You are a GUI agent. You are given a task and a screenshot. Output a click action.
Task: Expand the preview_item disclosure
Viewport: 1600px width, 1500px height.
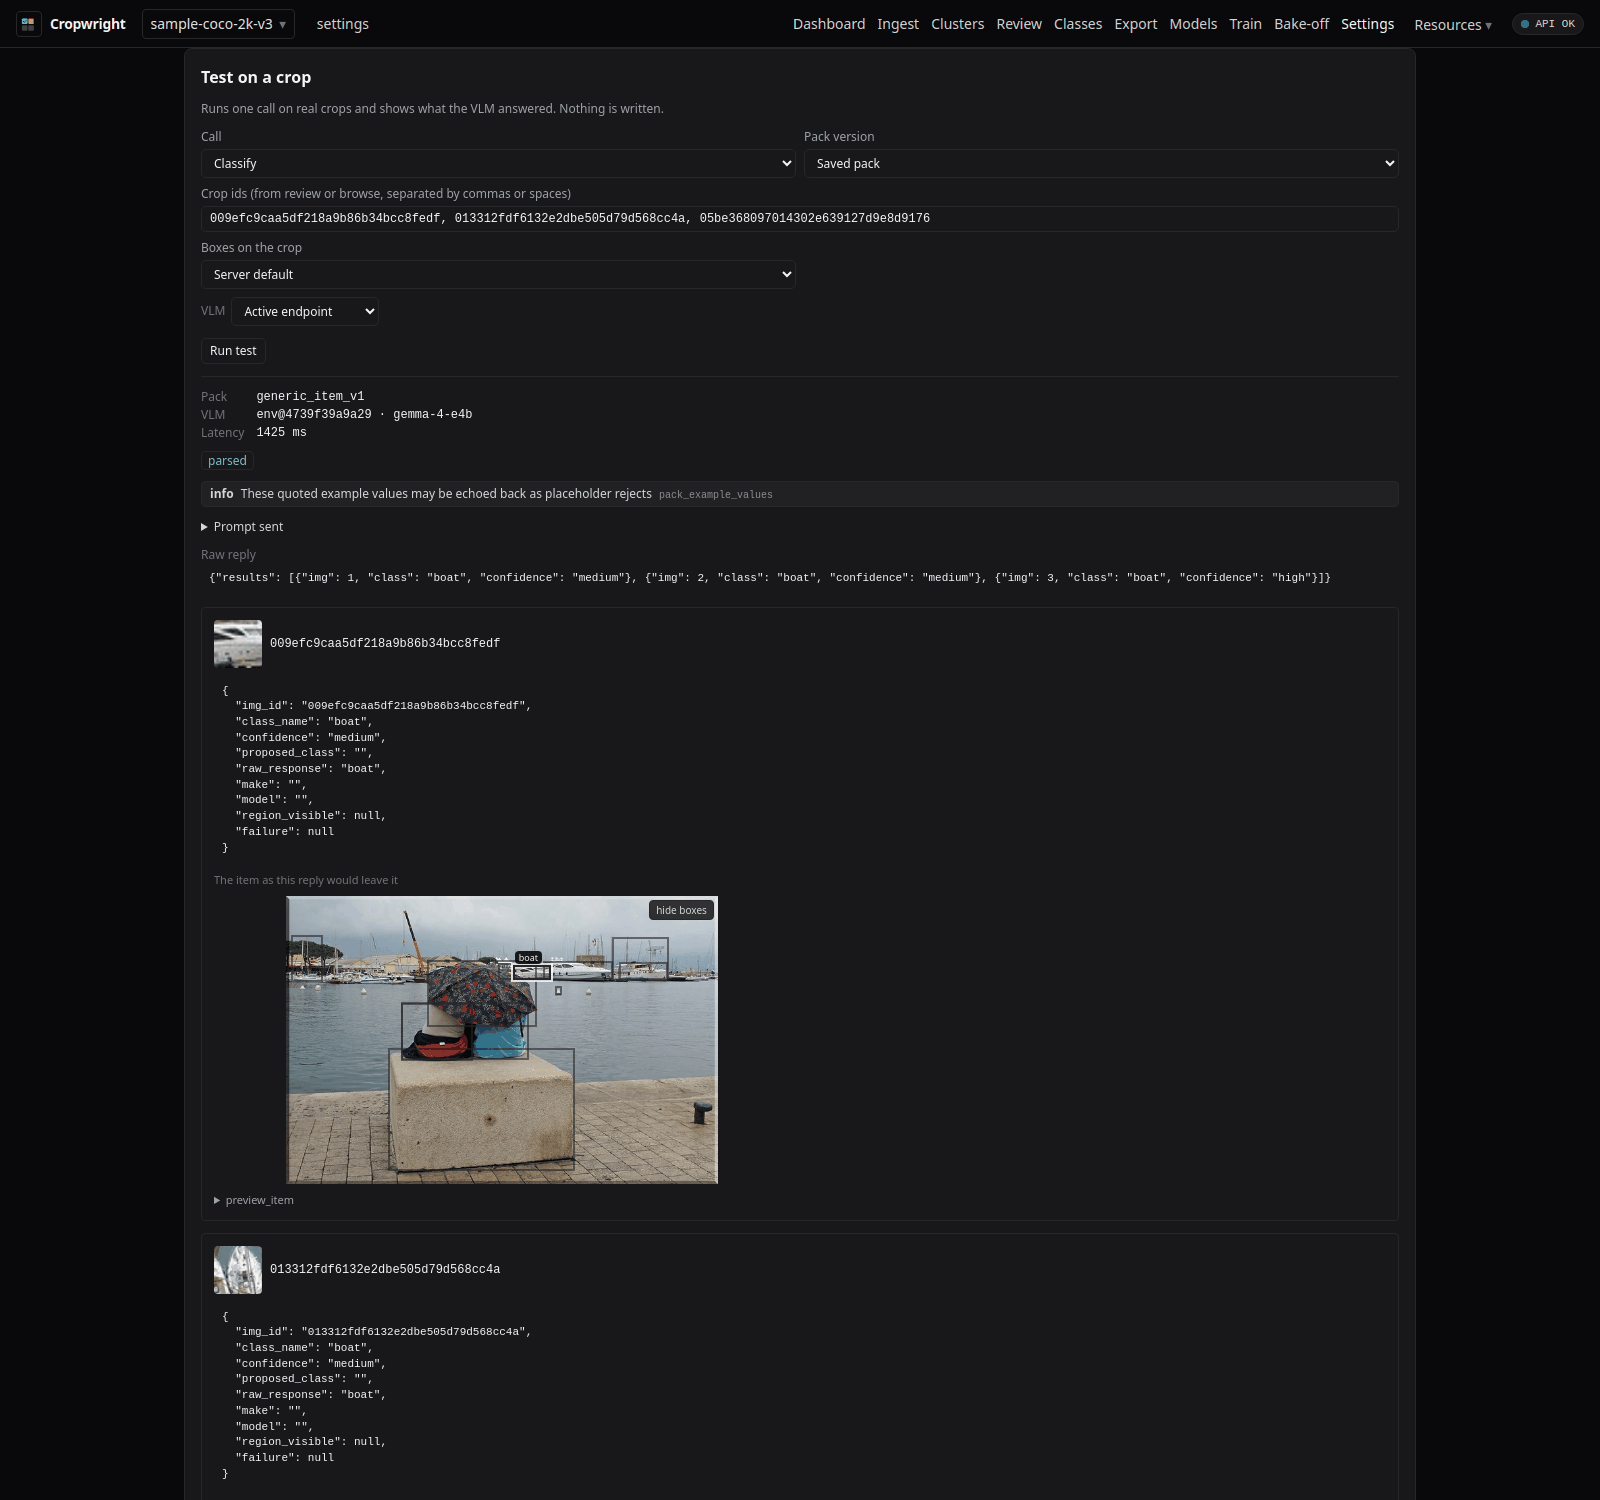tap(254, 1200)
